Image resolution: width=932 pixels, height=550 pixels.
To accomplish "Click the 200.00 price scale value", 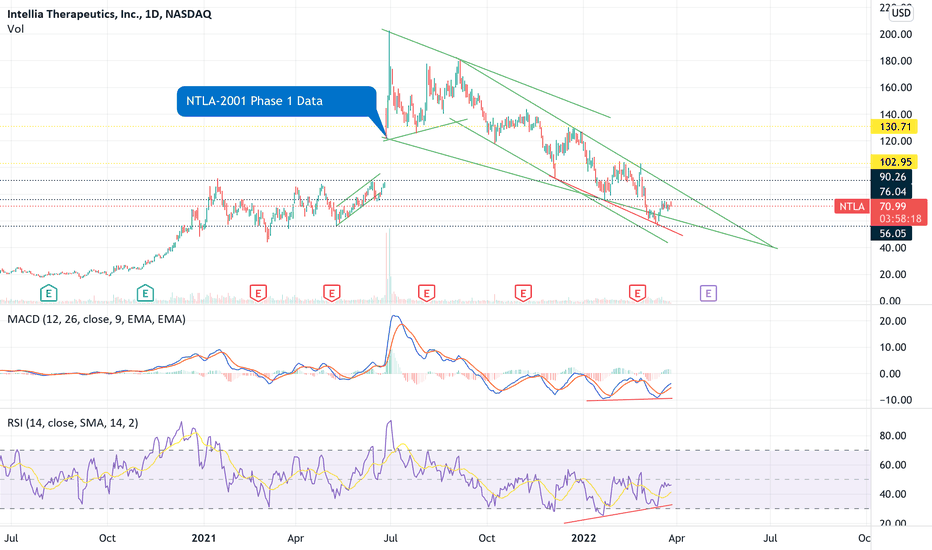I will pyautogui.click(x=896, y=34).
